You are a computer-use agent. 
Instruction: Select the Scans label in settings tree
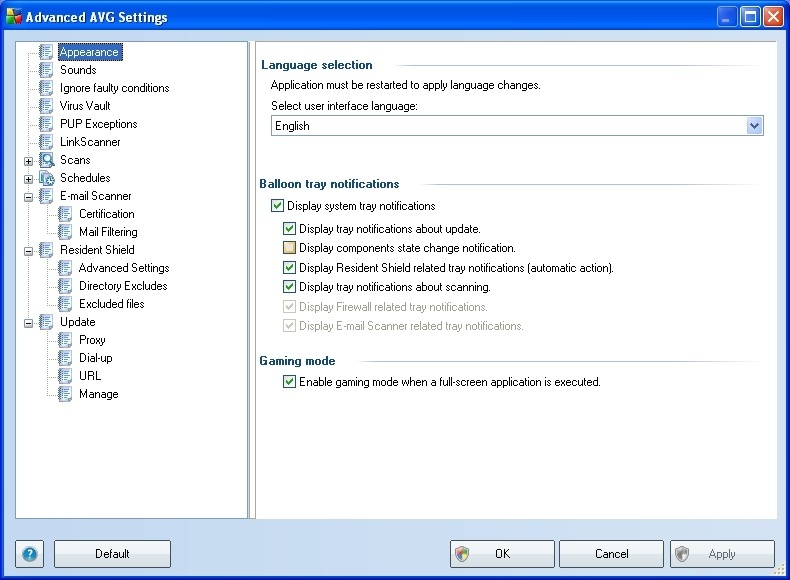tap(75, 160)
